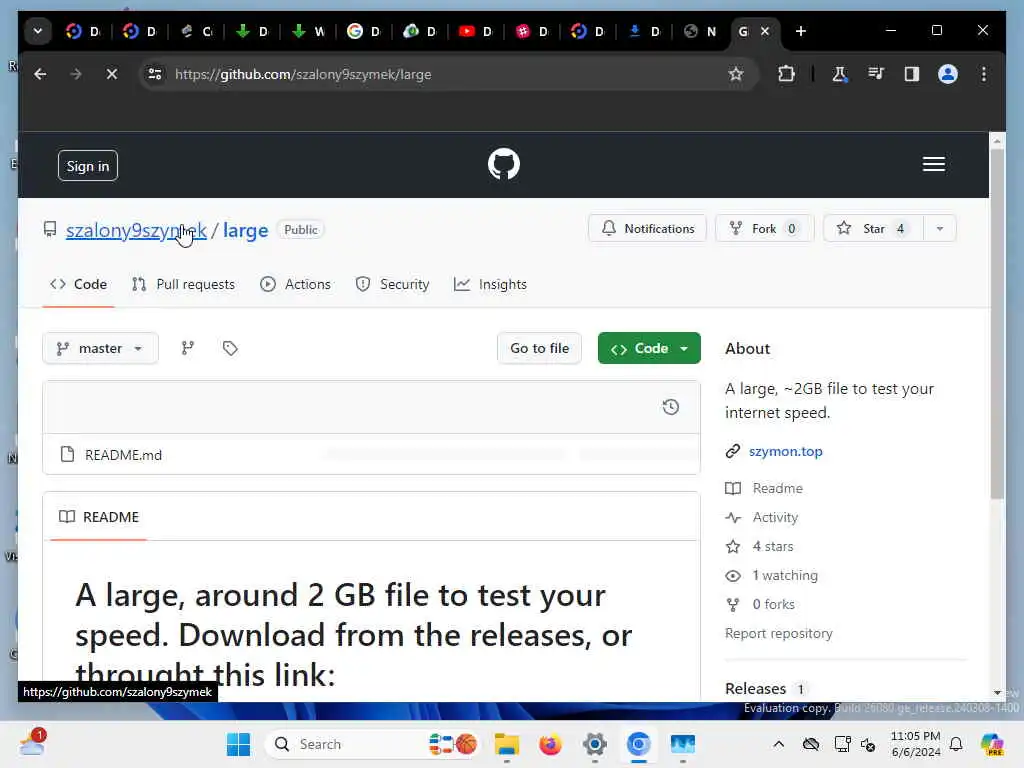Switch to the tab labeled N
This screenshot has height=768, width=1024.
tap(699, 31)
